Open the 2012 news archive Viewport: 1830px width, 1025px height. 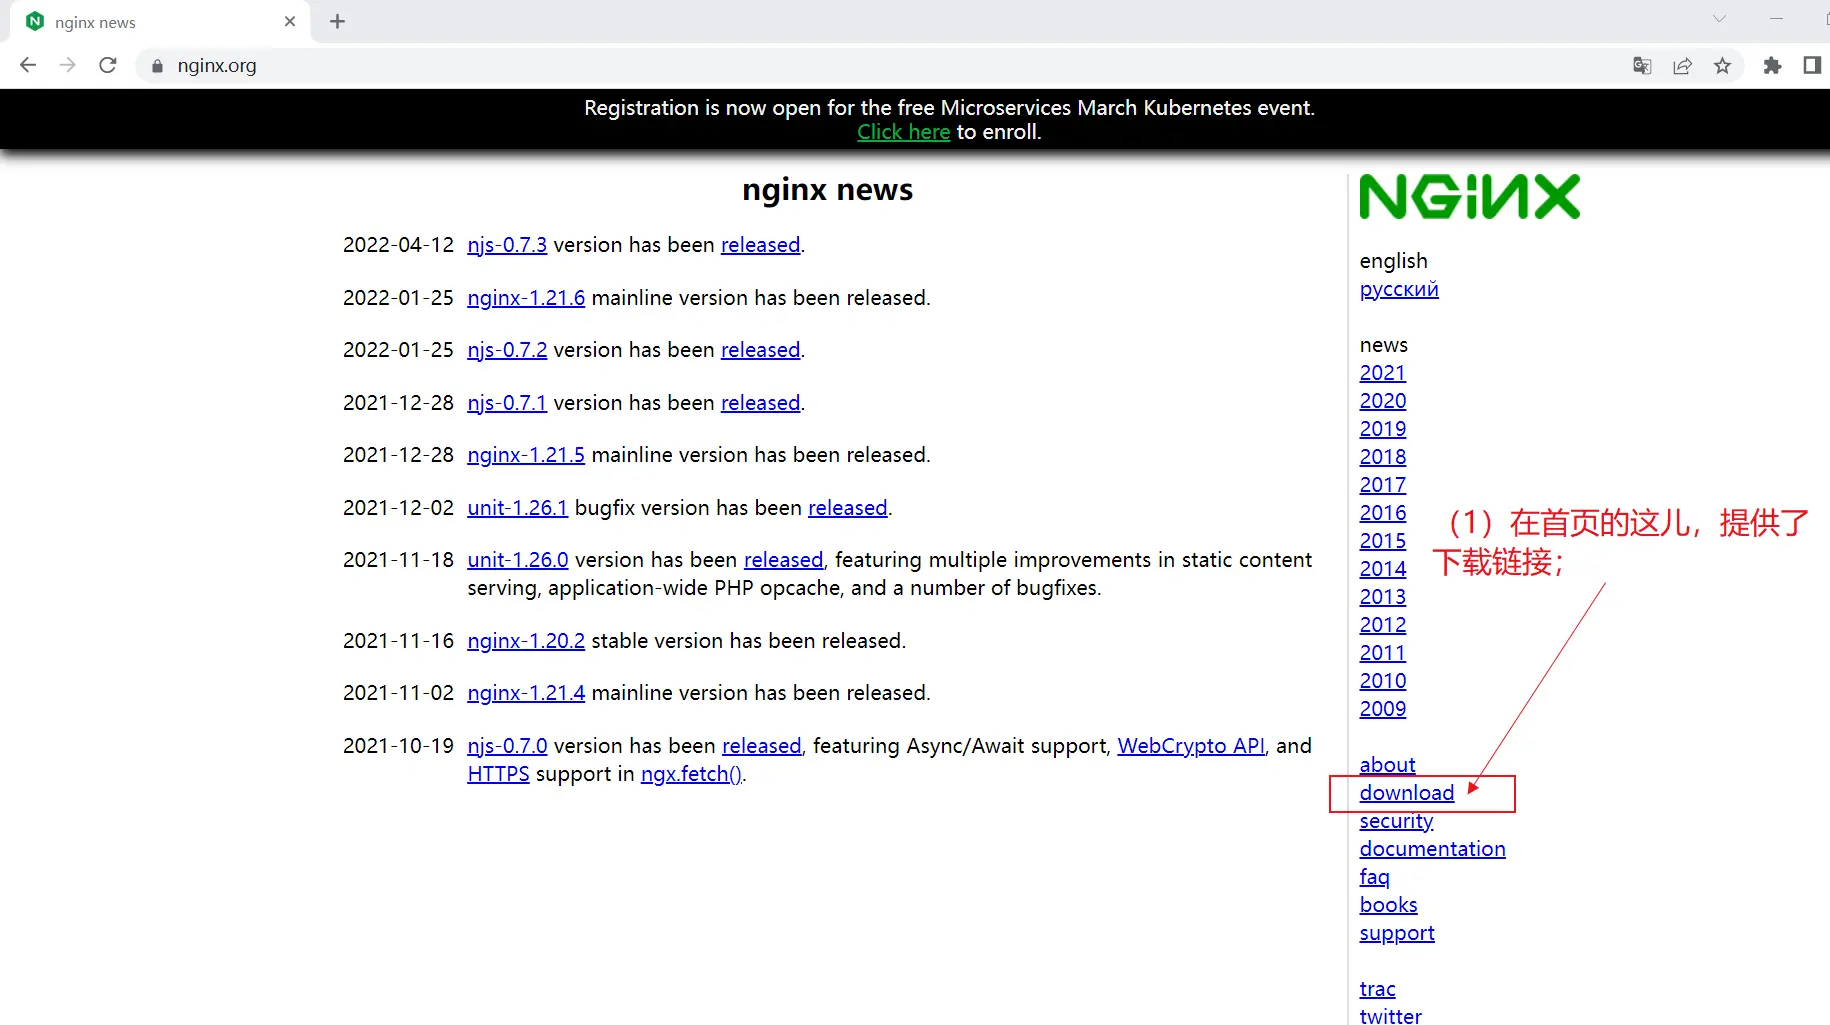click(1383, 625)
